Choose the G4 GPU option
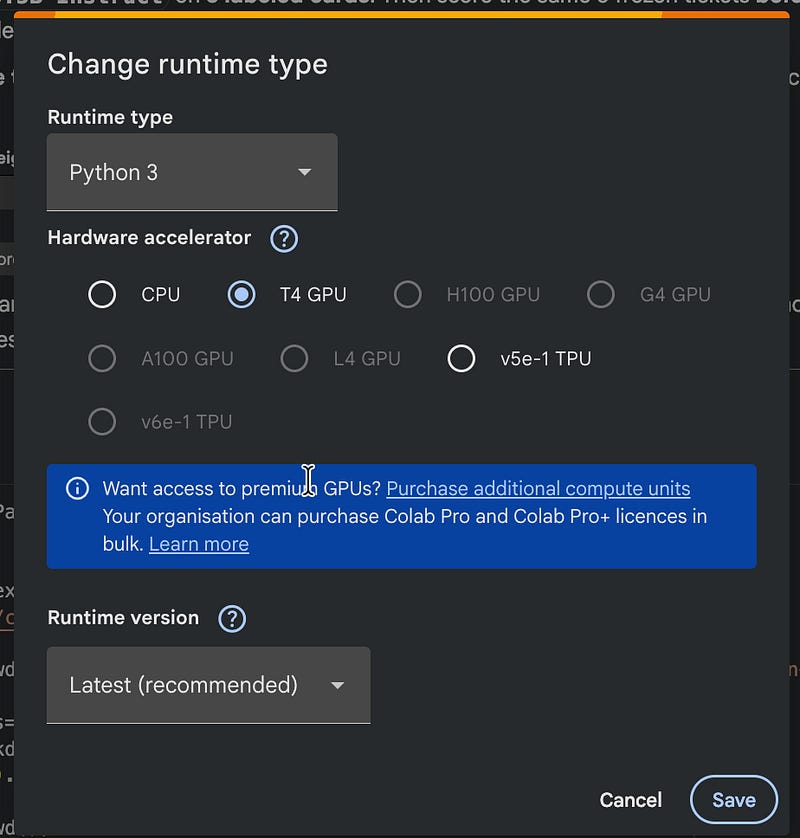 601,294
